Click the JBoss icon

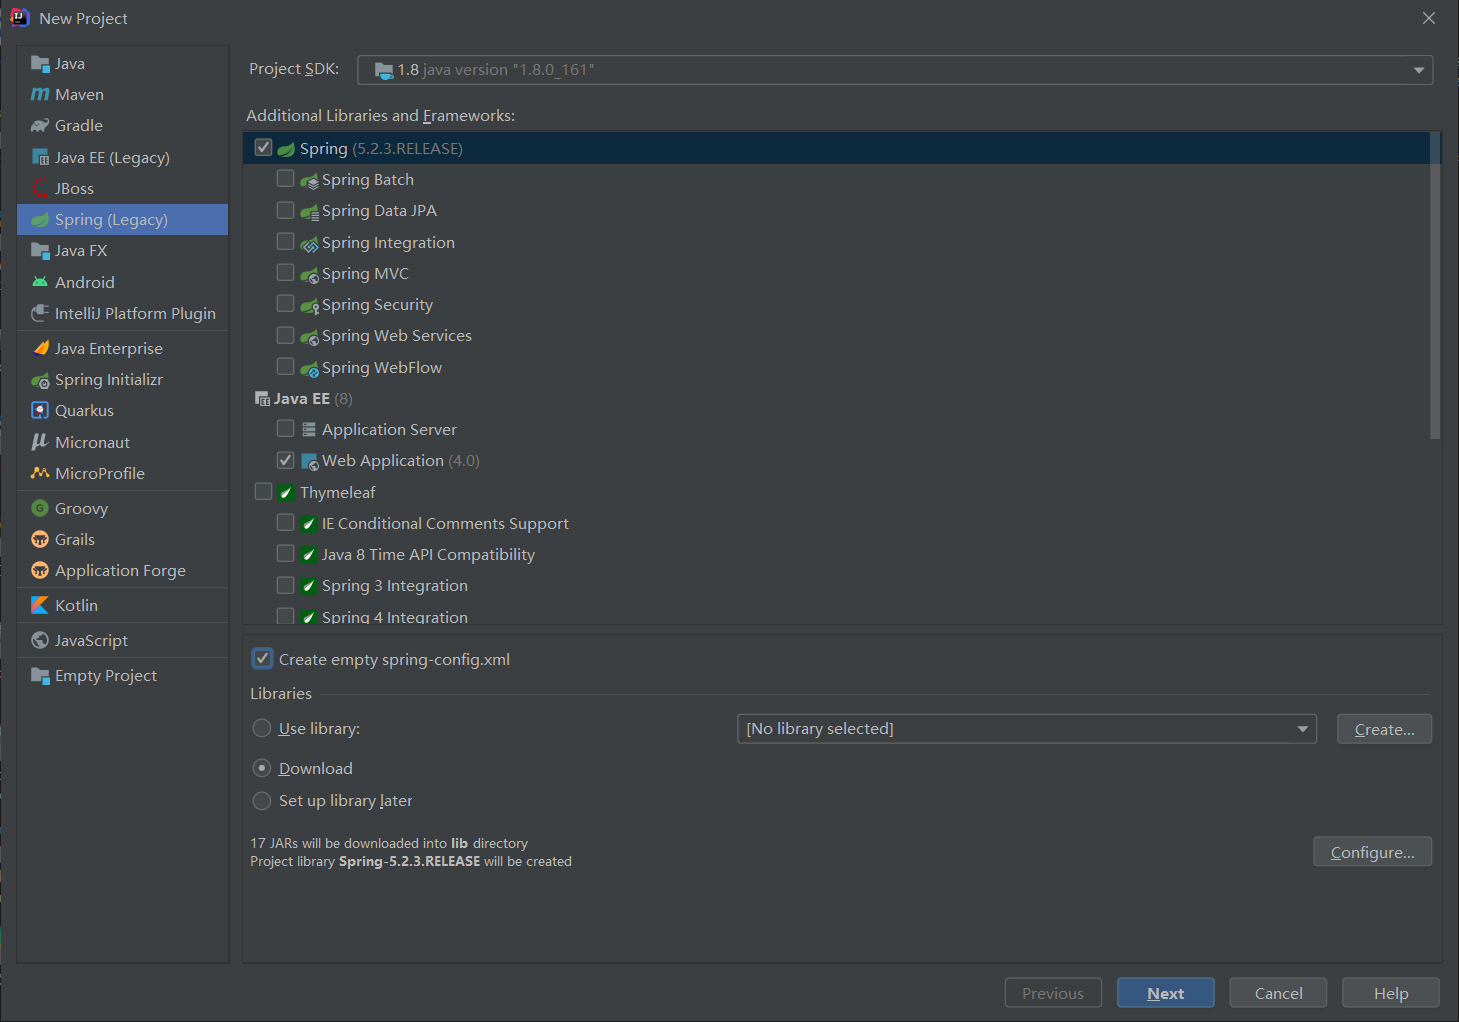click(x=40, y=189)
